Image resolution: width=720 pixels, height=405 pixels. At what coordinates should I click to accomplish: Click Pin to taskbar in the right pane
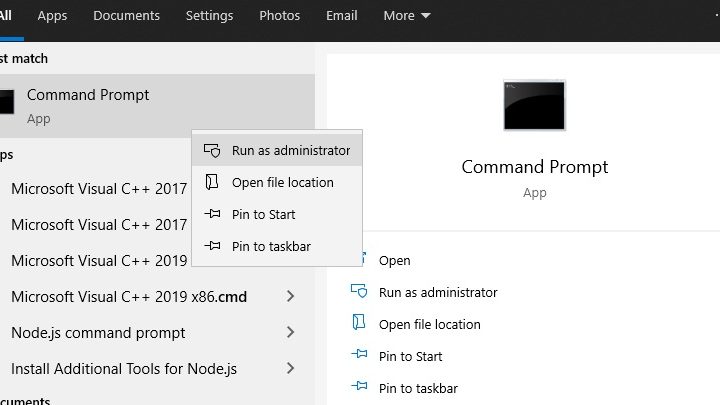click(x=418, y=388)
